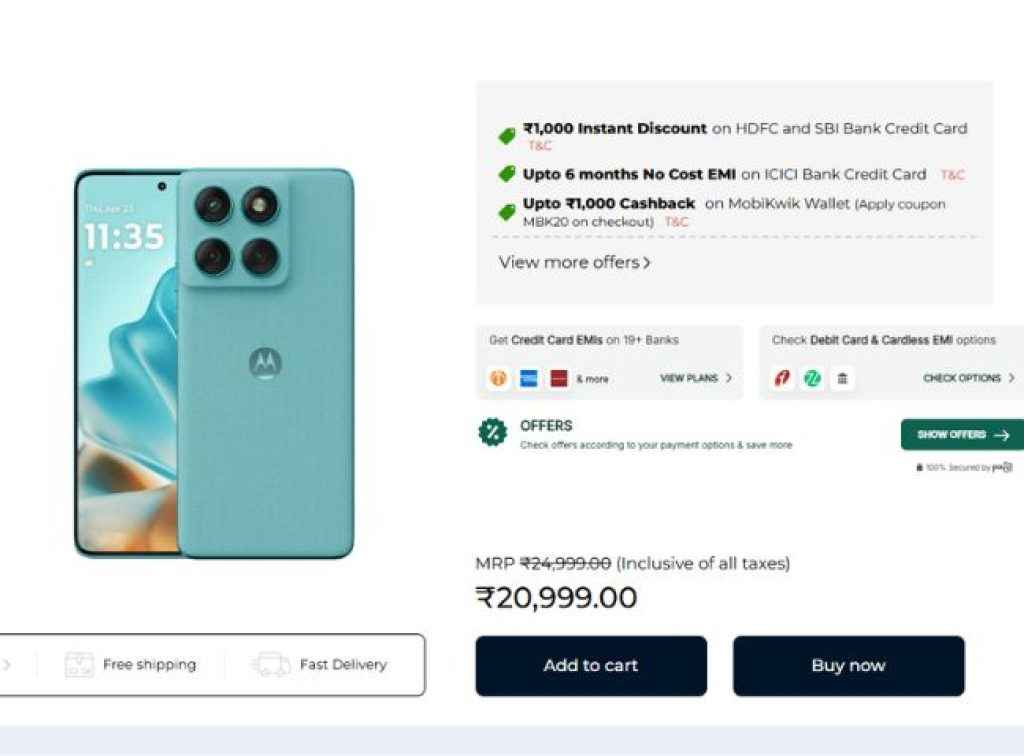This screenshot has width=1024, height=756.
Task: Click the teal Motorola phone product image
Action: tap(215, 363)
